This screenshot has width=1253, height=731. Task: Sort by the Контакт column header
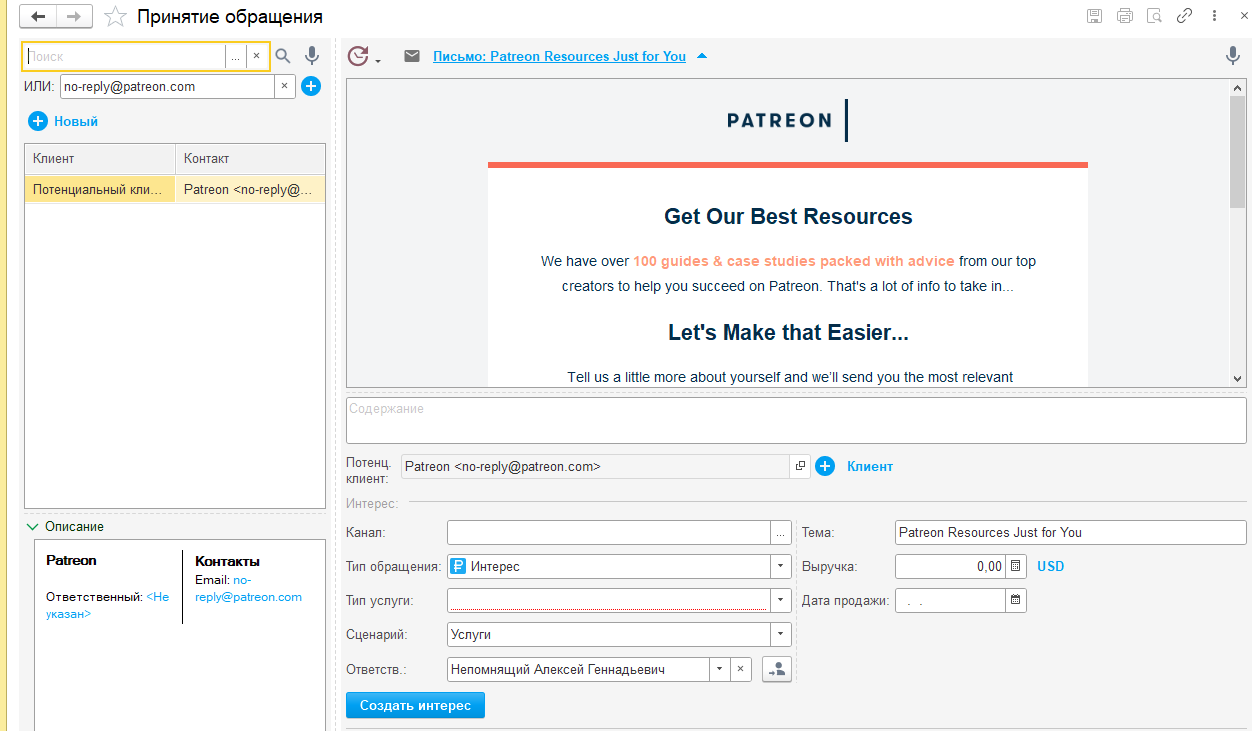(x=250, y=158)
